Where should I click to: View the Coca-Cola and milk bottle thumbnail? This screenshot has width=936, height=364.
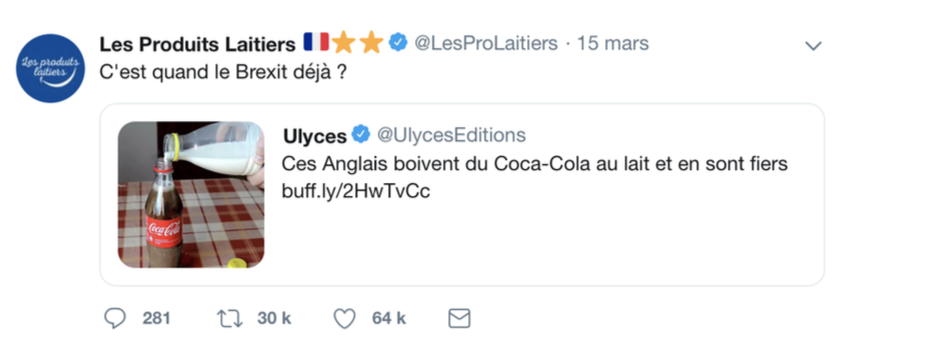(191, 195)
